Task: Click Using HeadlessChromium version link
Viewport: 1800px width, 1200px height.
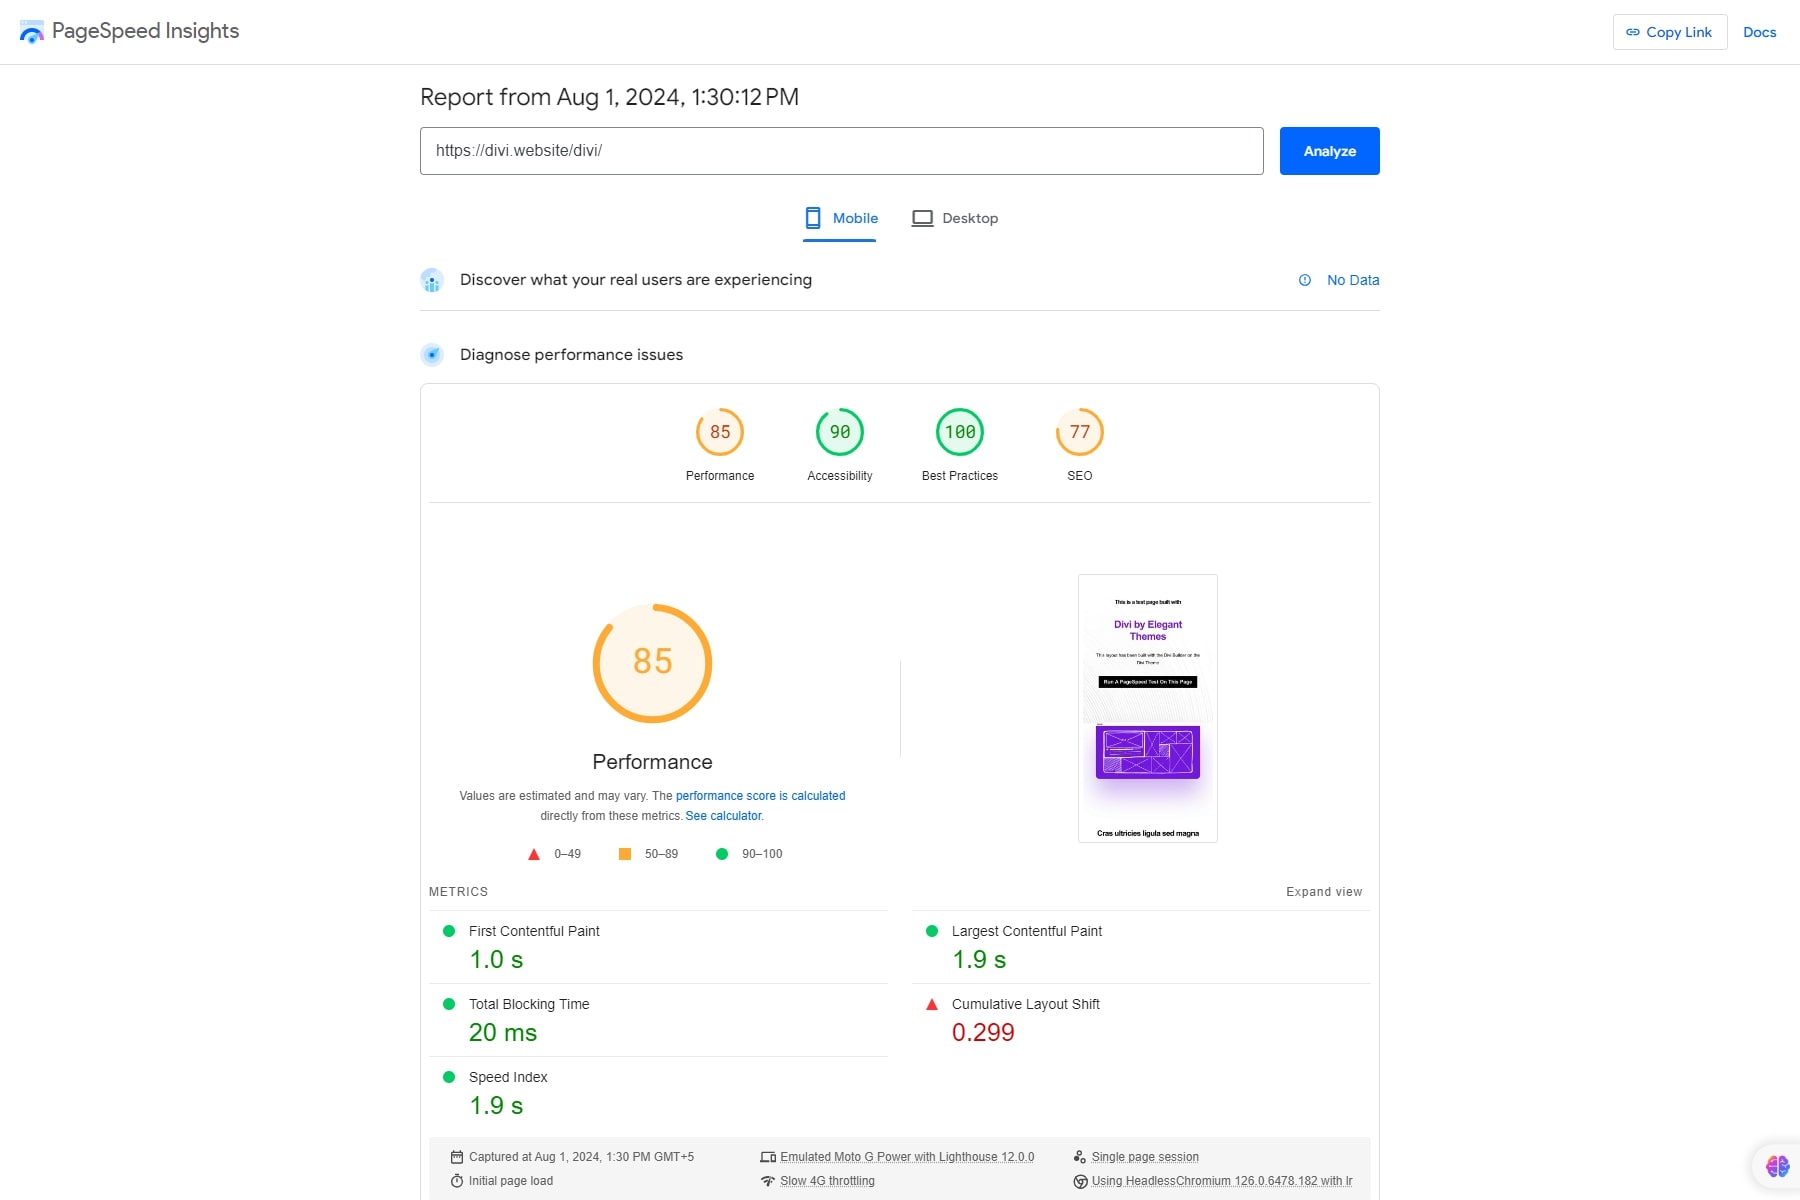Action: click(1222, 1181)
